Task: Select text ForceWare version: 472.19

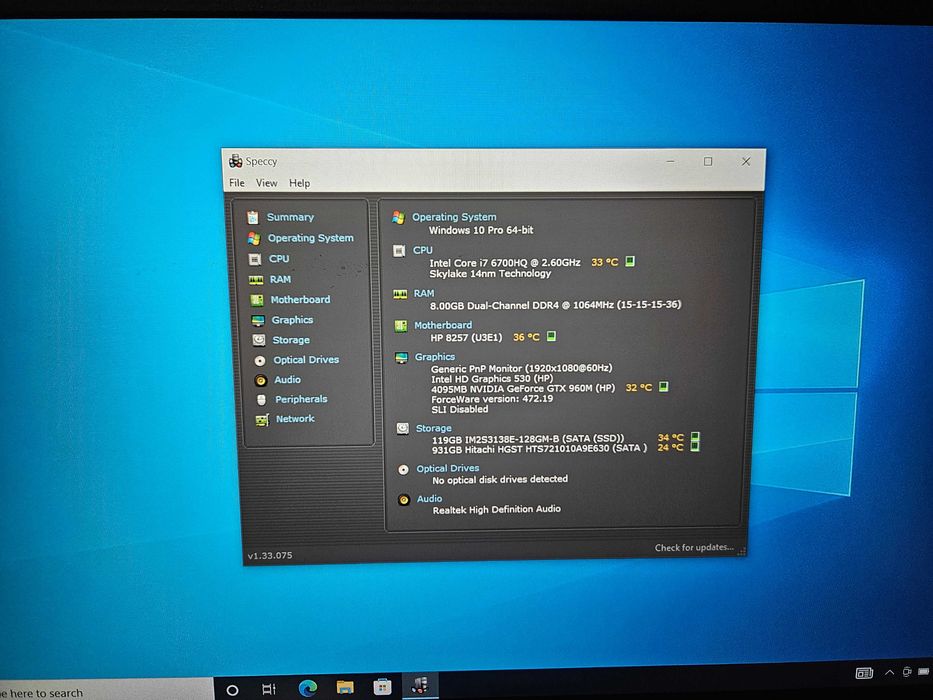Action: 492,399
